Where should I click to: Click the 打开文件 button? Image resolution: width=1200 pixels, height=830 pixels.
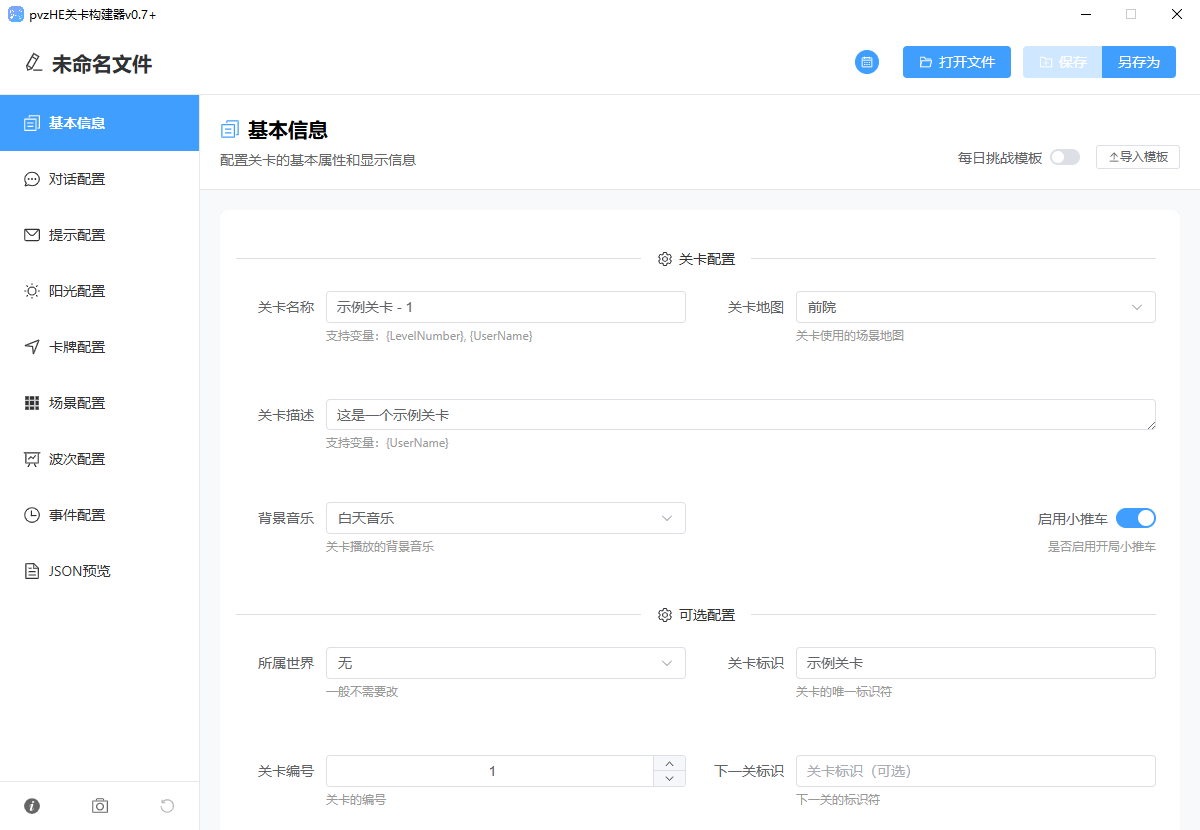[956, 62]
